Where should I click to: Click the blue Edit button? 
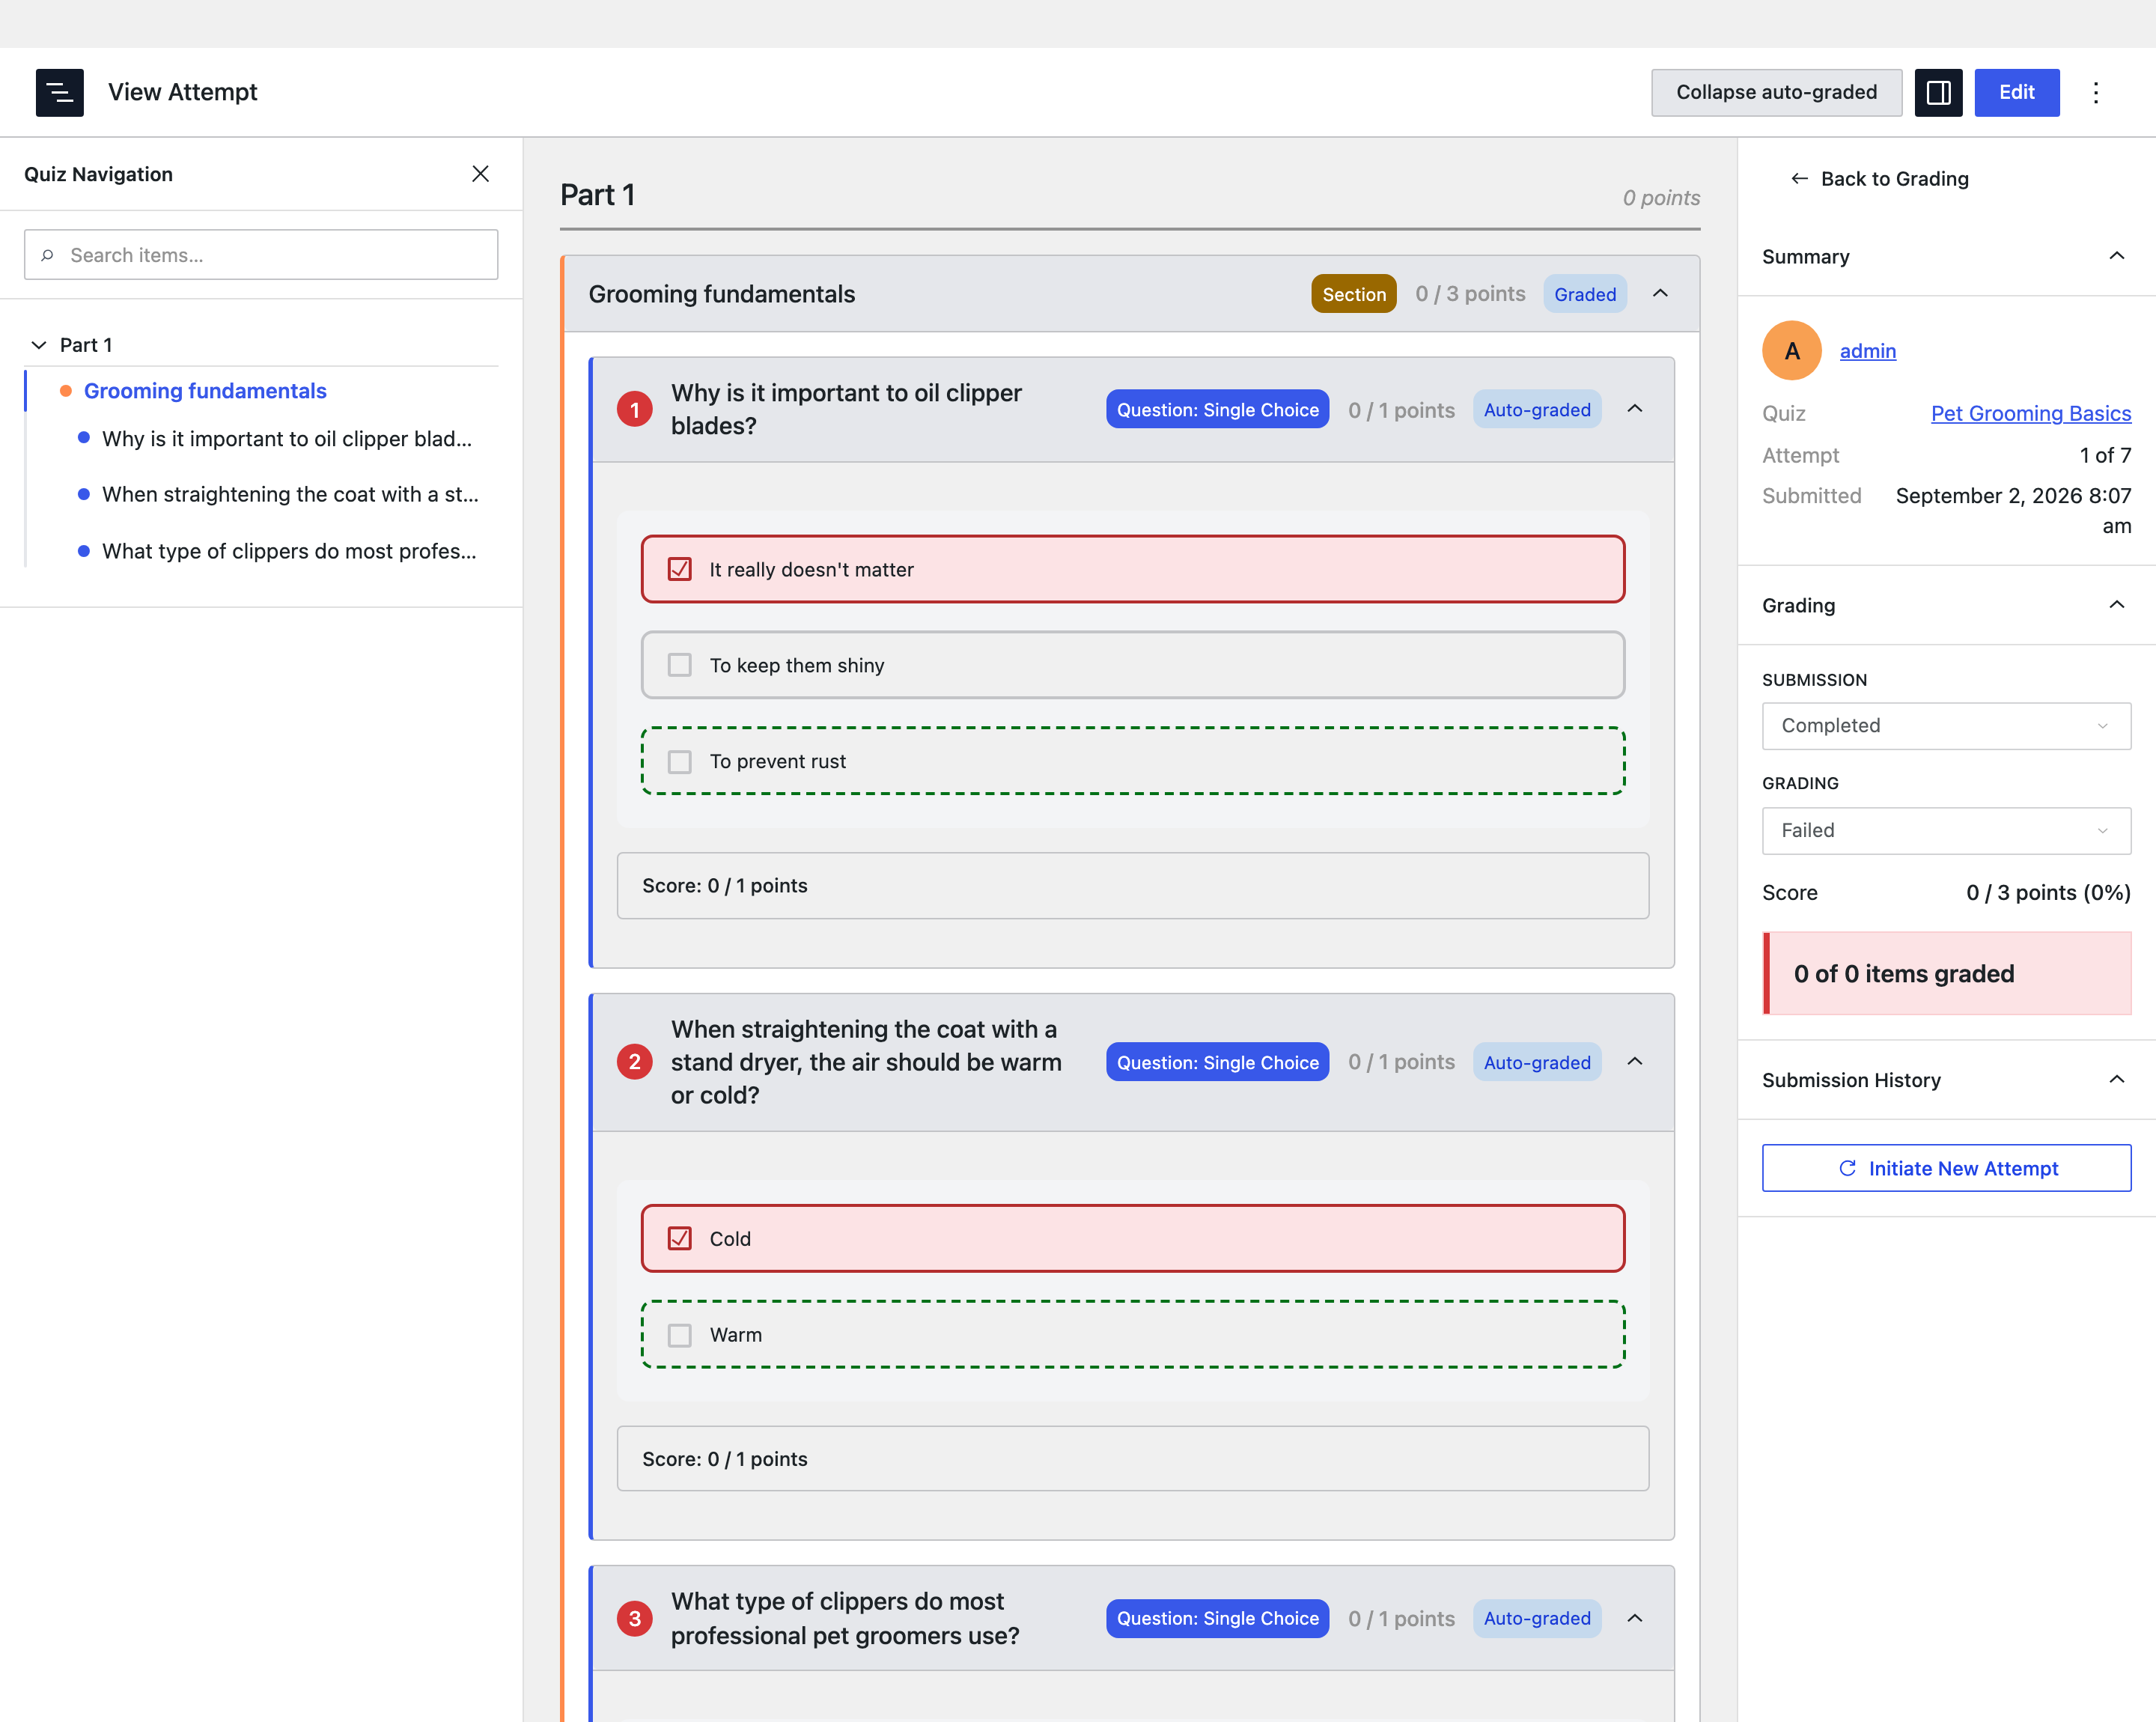(x=2016, y=92)
